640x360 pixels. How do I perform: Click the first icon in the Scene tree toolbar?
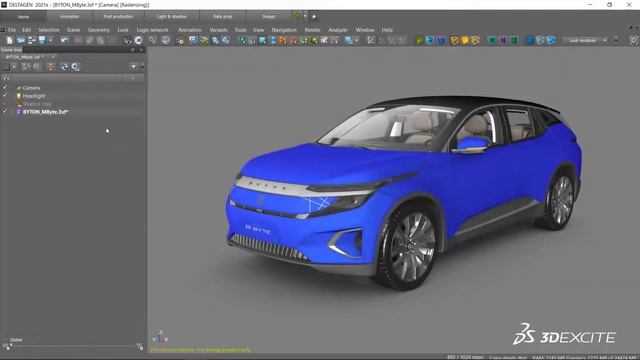[x=6, y=67]
